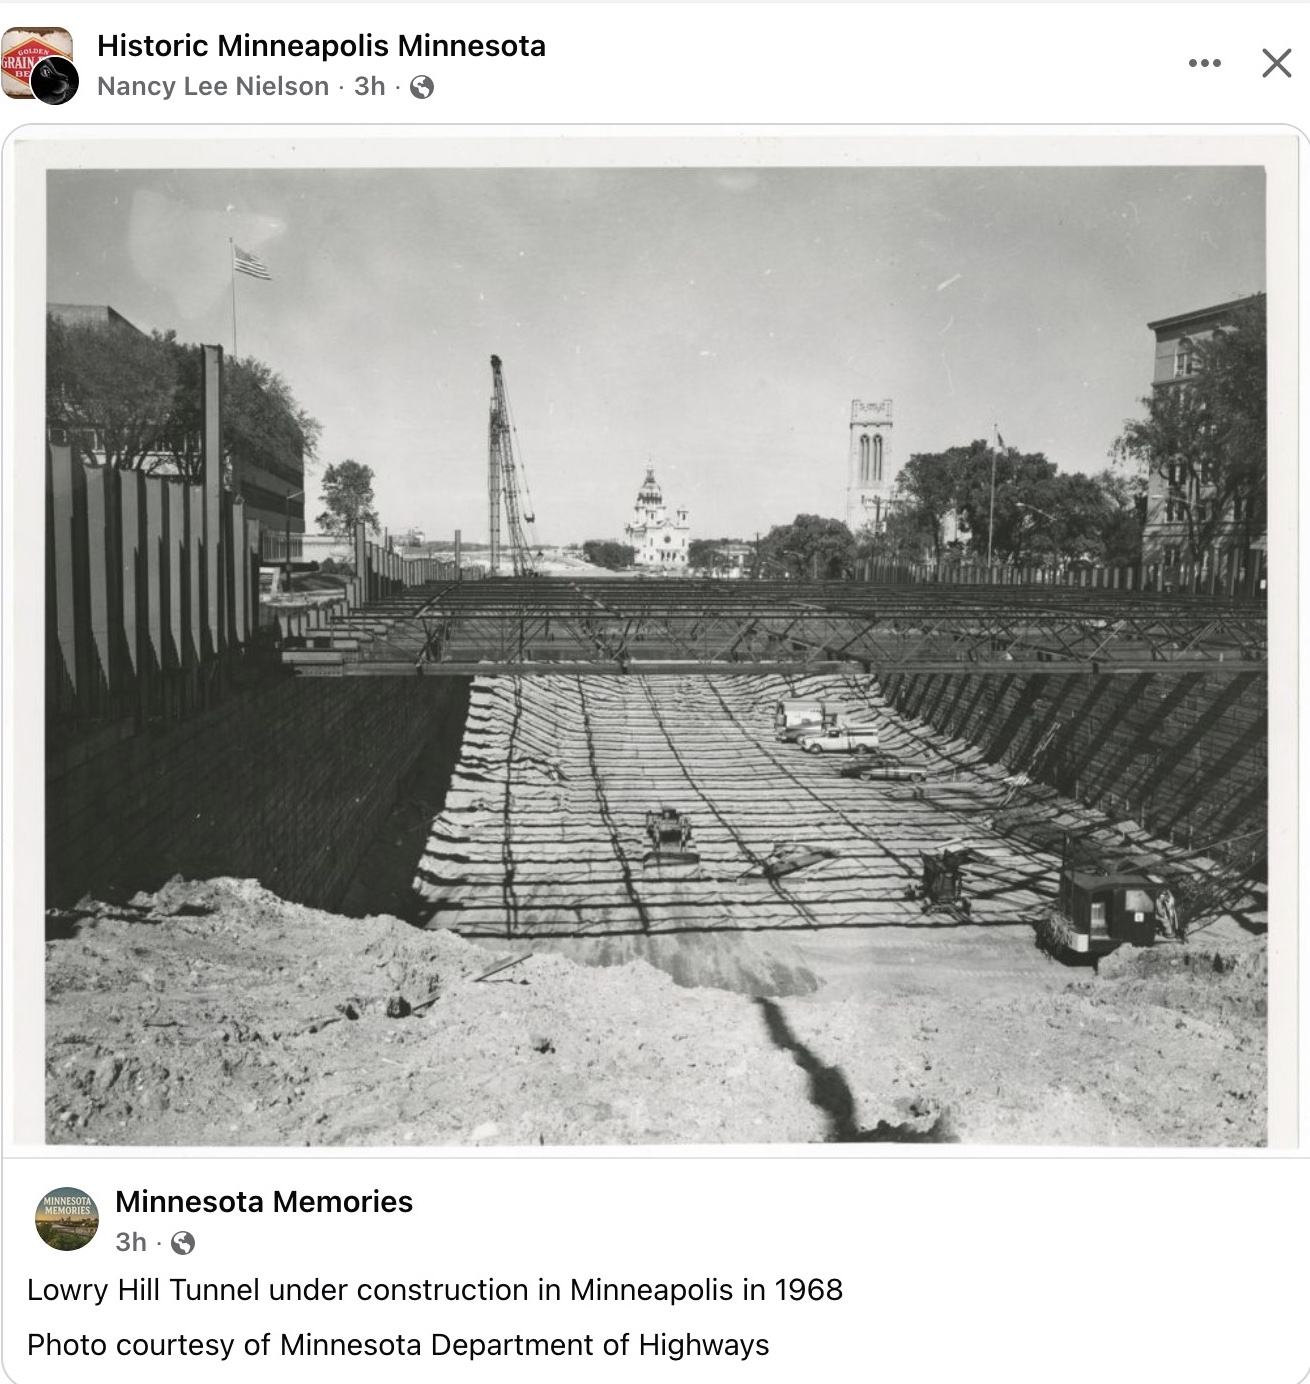Open the three-dot post options menu
The height and width of the screenshot is (1384, 1310).
coord(1204,63)
